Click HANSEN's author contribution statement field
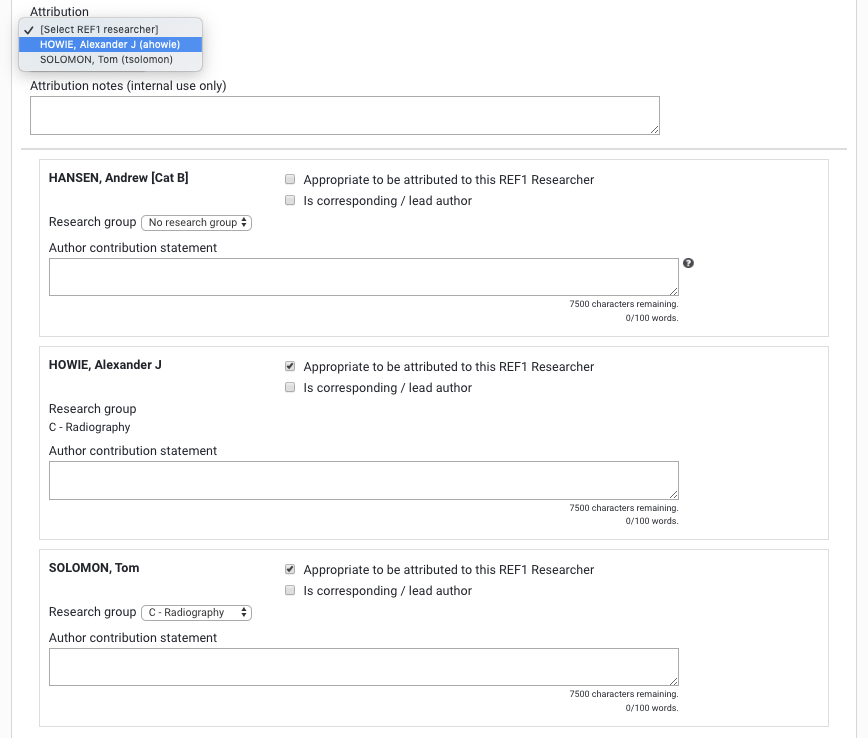This screenshot has width=868, height=738. pyautogui.click(x=363, y=277)
